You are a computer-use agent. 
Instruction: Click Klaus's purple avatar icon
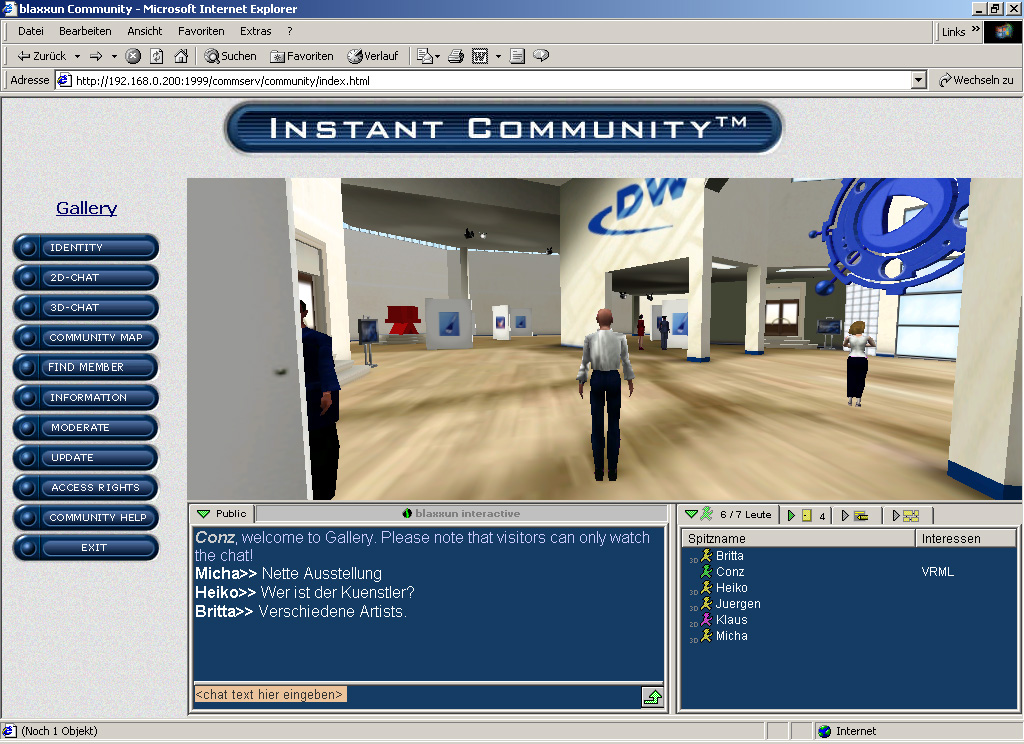(707, 620)
